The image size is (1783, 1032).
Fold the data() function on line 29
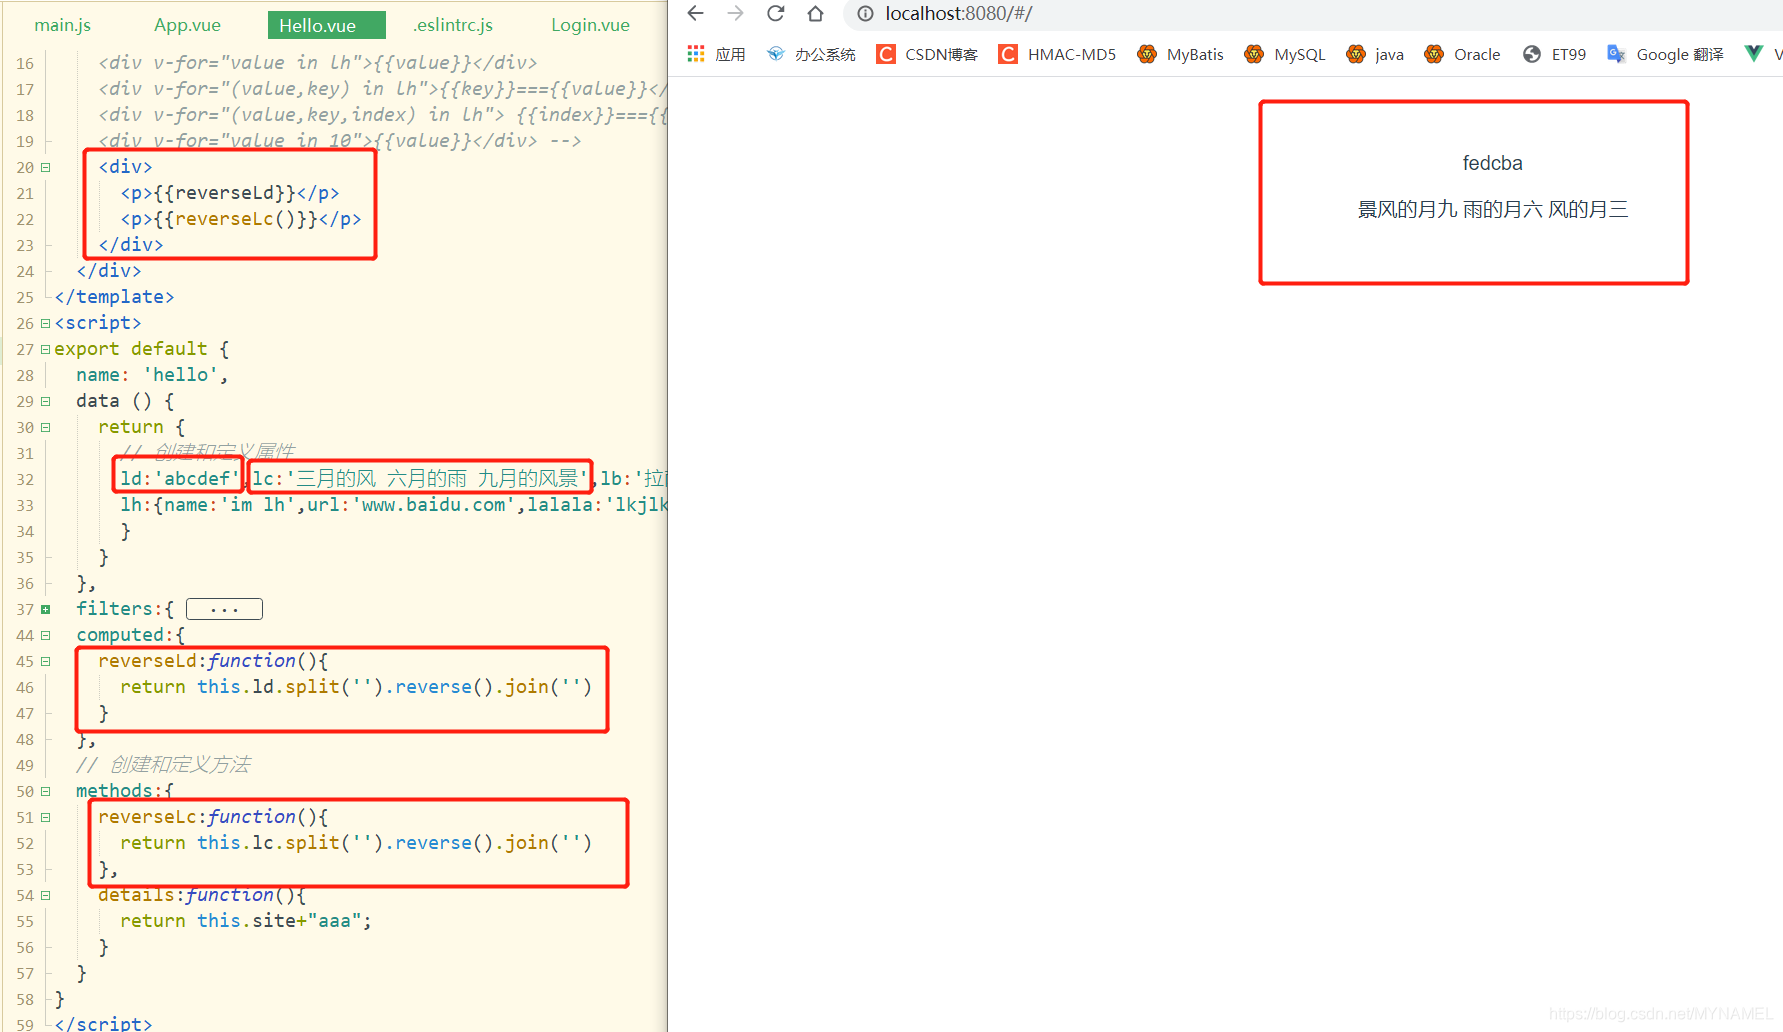[x=45, y=401]
